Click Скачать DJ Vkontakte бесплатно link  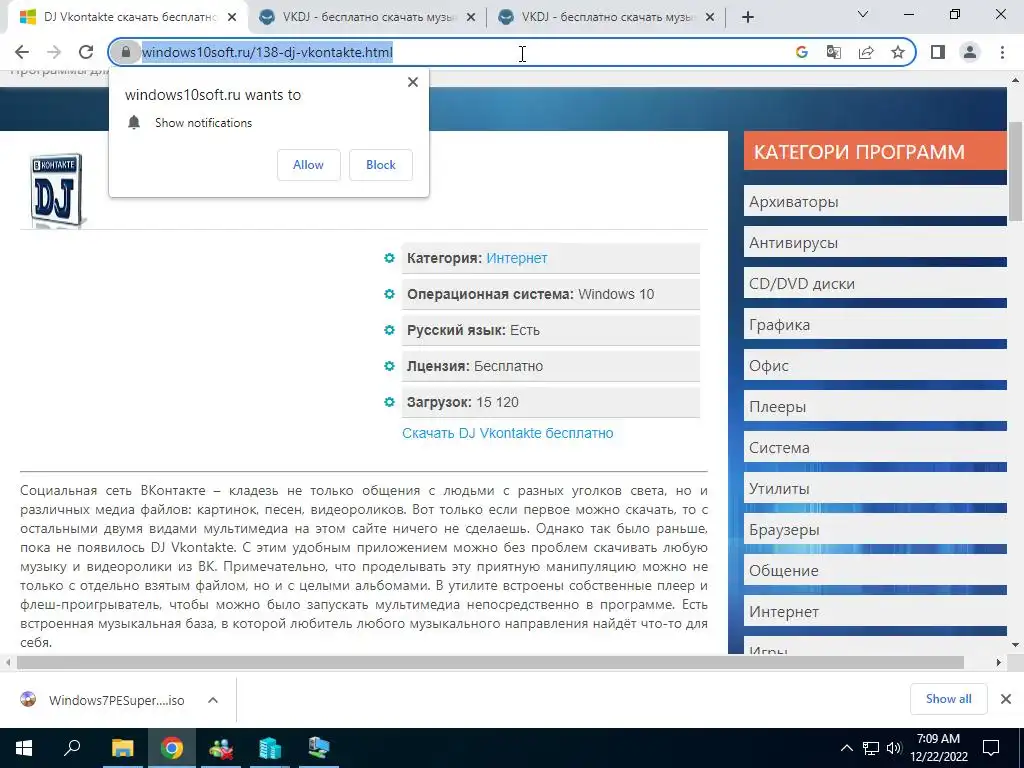(507, 433)
